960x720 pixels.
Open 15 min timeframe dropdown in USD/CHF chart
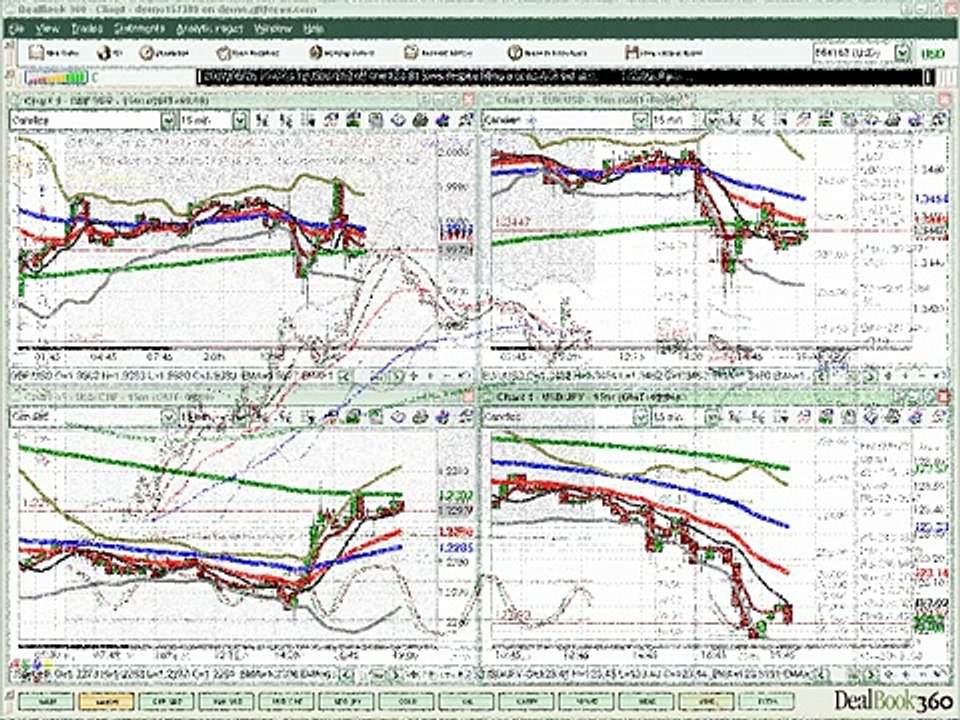click(x=240, y=418)
